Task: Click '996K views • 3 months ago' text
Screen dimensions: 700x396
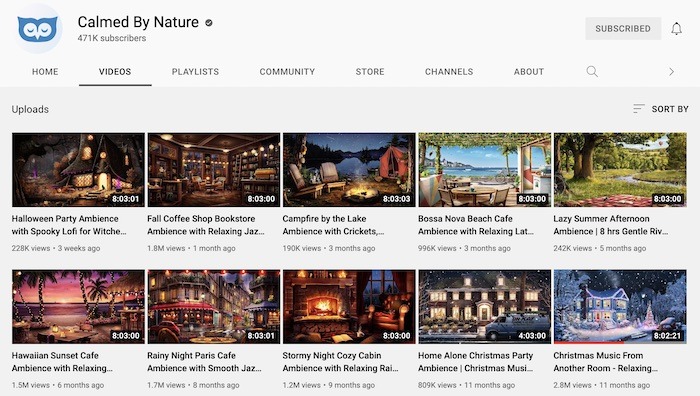Action: point(464,248)
